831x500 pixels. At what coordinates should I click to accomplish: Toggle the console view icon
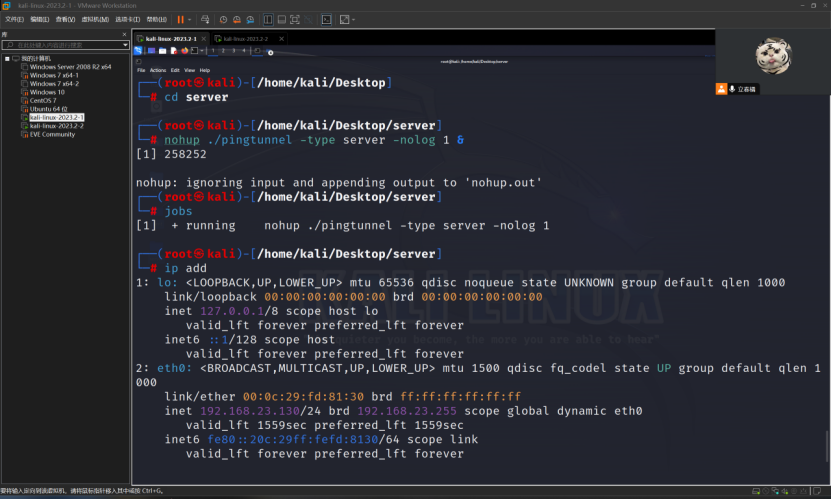tap(326, 20)
